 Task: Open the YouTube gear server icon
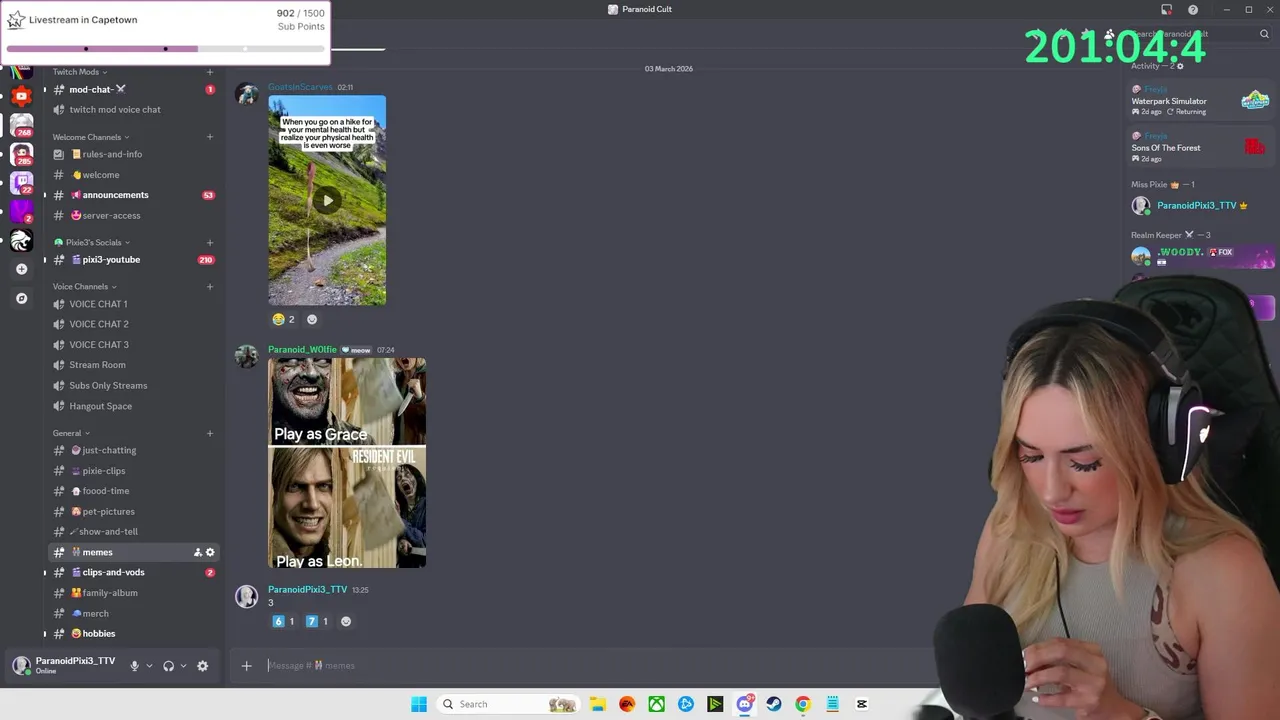[x=21, y=97]
